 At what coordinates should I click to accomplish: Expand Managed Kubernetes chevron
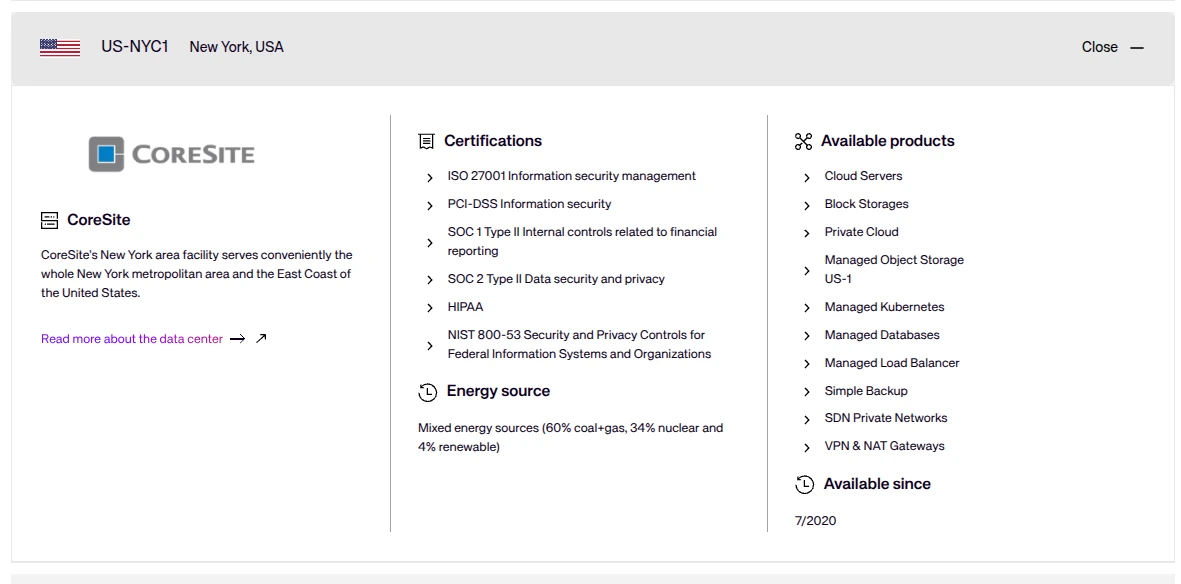pos(807,308)
